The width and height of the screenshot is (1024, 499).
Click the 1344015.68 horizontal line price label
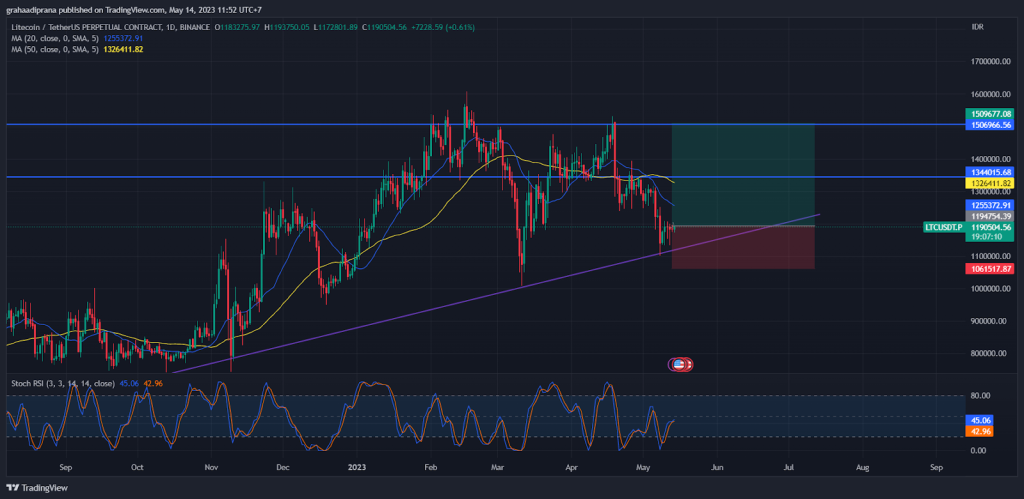click(990, 171)
